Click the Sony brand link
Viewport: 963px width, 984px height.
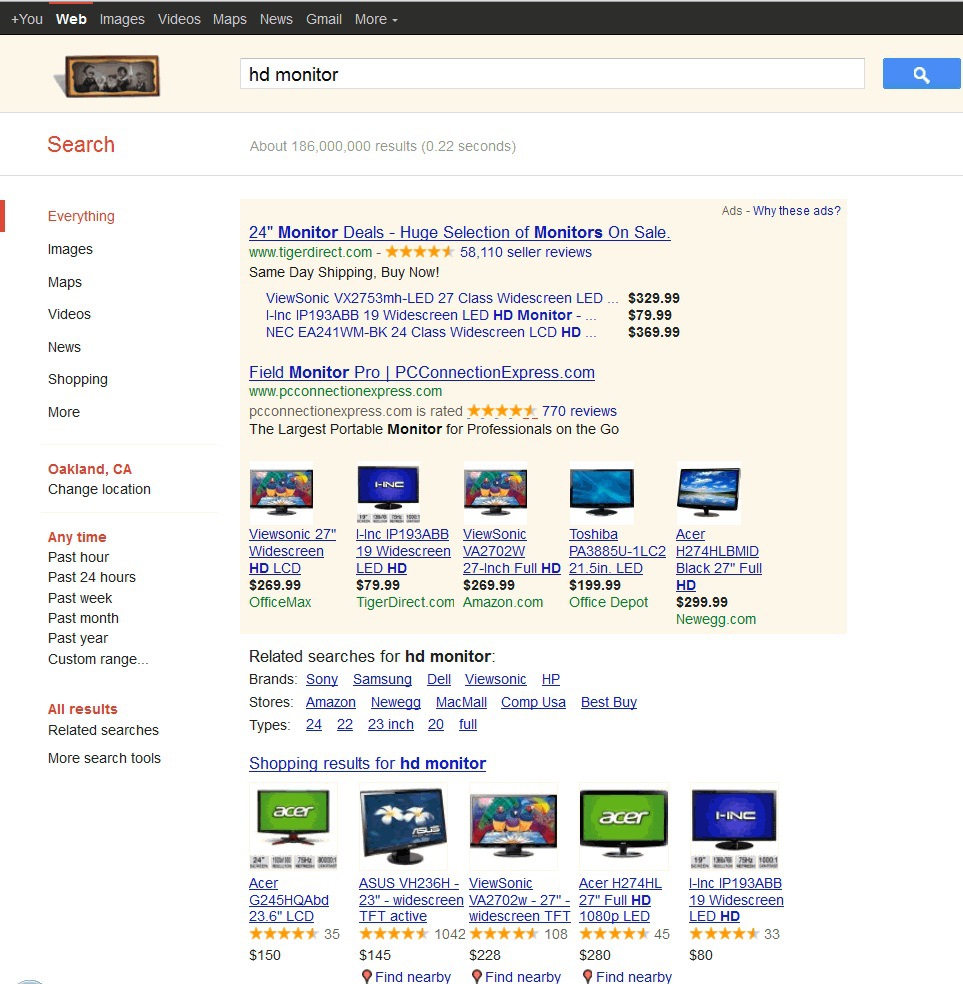(322, 680)
